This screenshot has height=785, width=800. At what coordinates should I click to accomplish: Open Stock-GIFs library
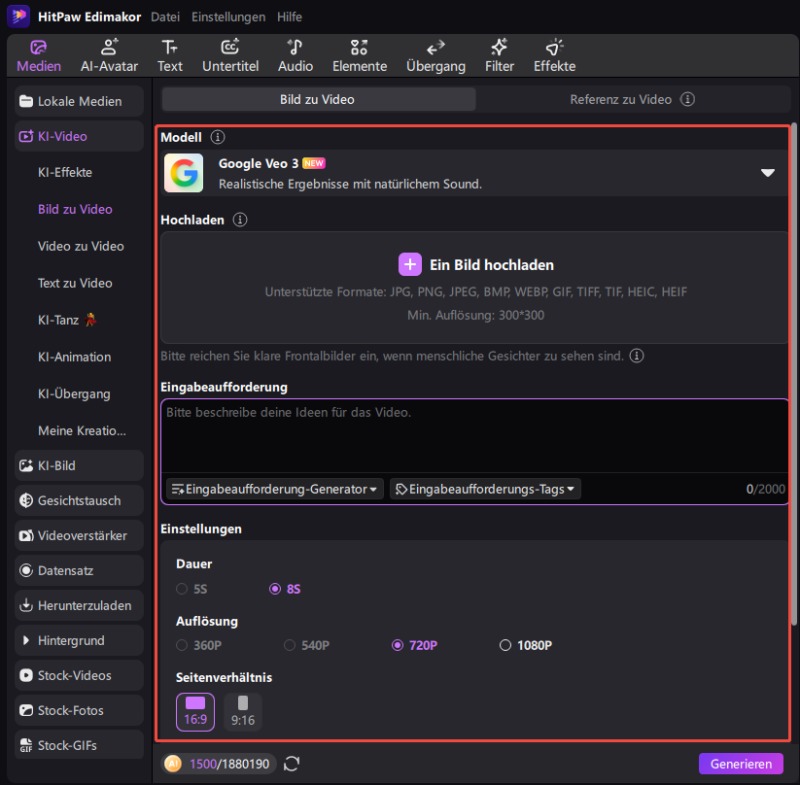pyautogui.click(x=79, y=745)
